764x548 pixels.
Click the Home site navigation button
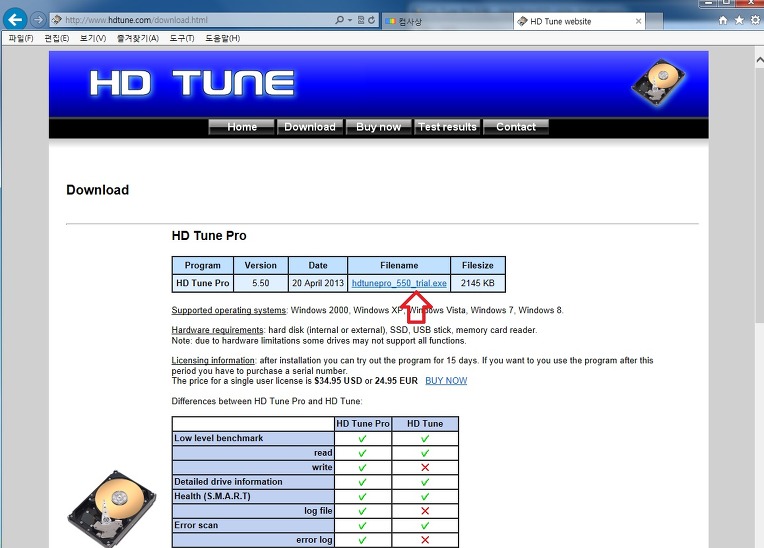pyautogui.click(x=242, y=127)
